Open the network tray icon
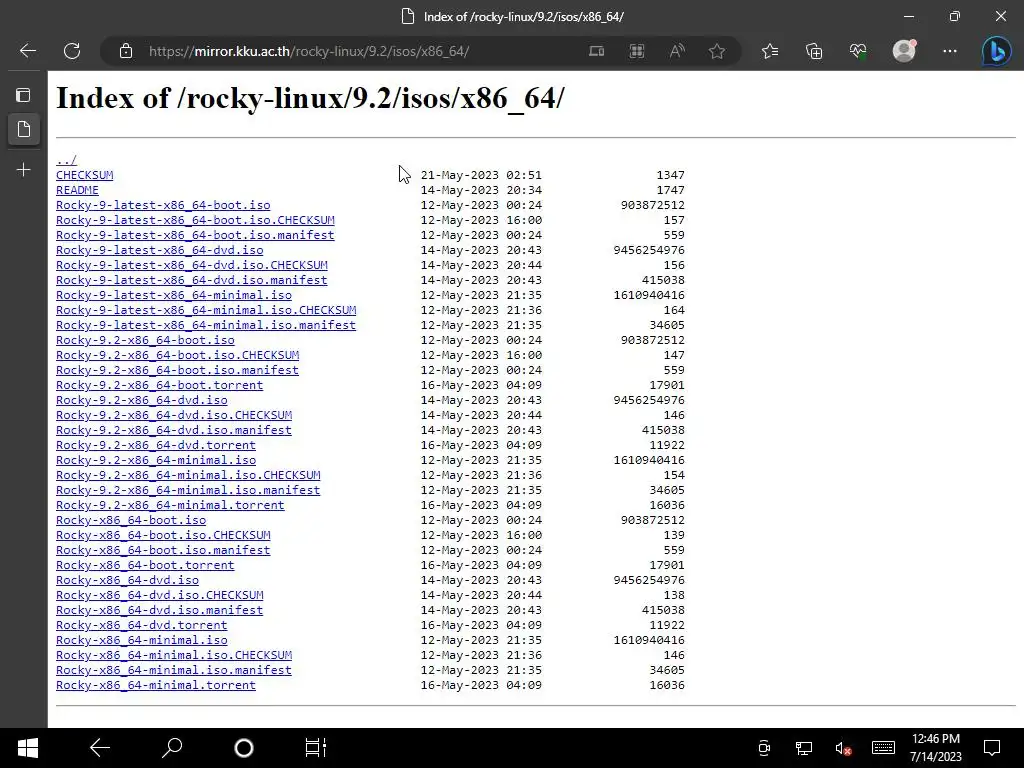The width and height of the screenshot is (1024, 768). [x=803, y=748]
